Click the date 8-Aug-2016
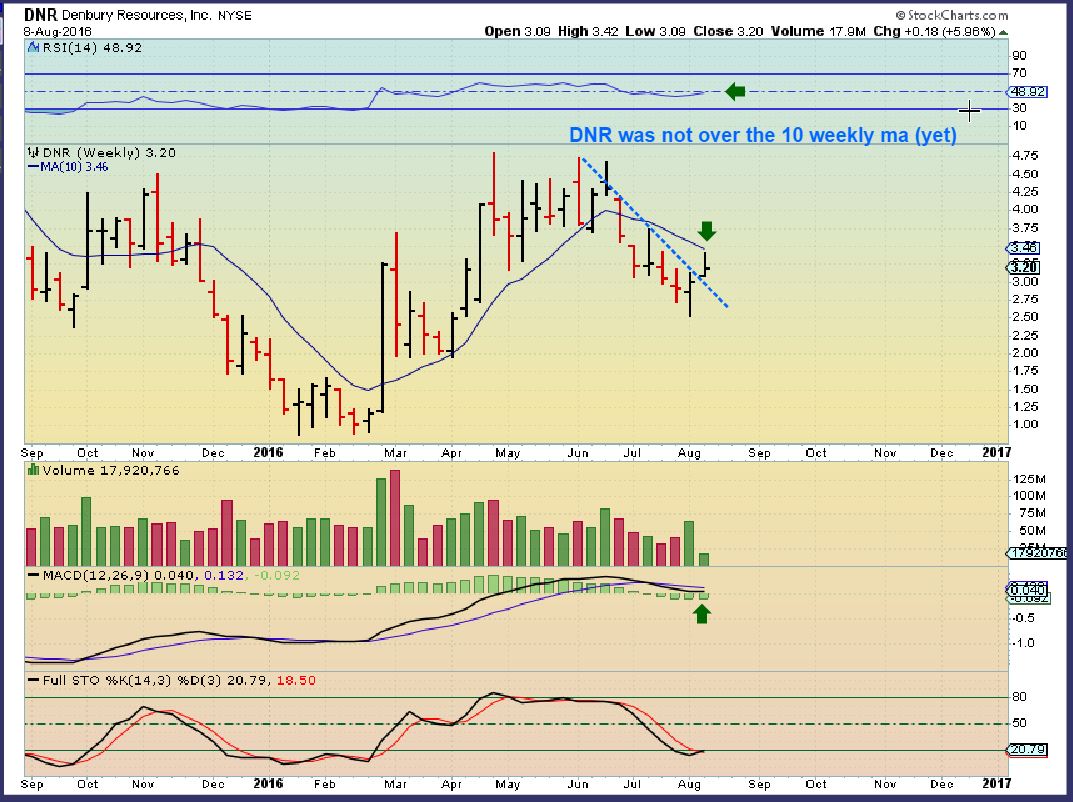1073x802 pixels. tap(57, 31)
